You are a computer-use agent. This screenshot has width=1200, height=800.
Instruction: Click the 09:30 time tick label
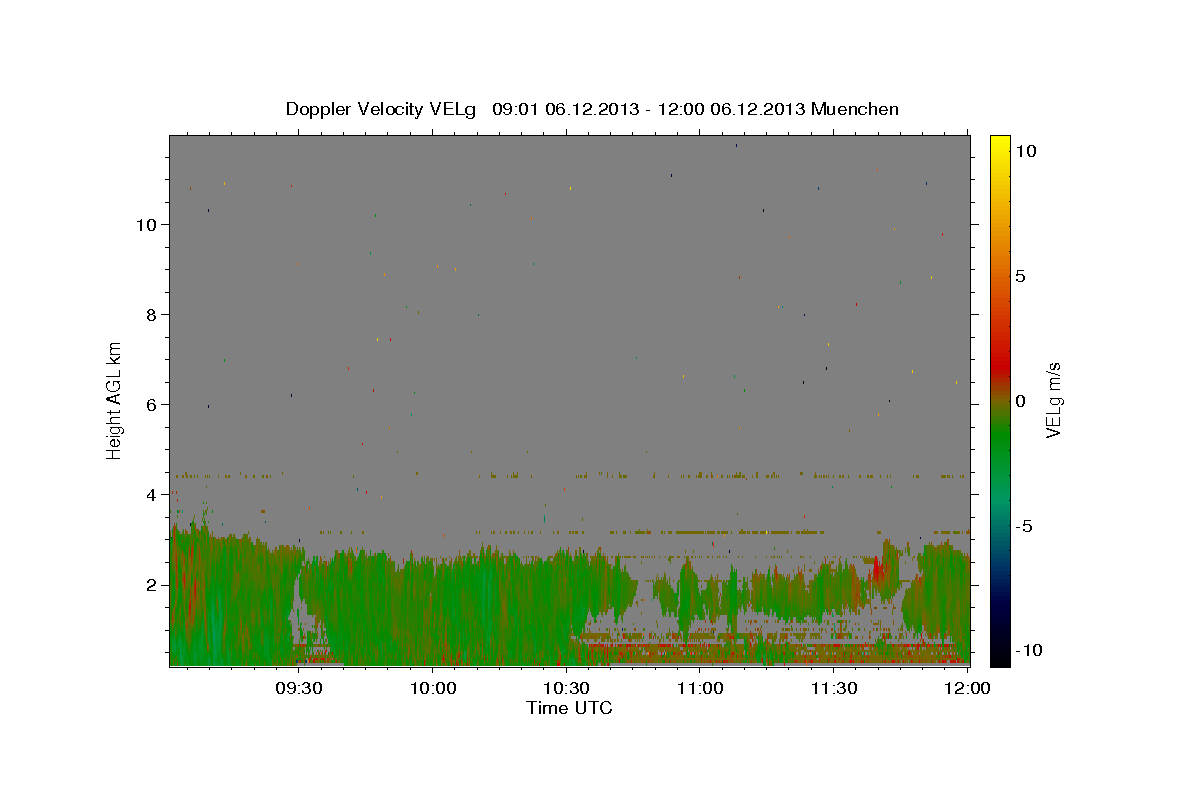pyautogui.click(x=299, y=689)
